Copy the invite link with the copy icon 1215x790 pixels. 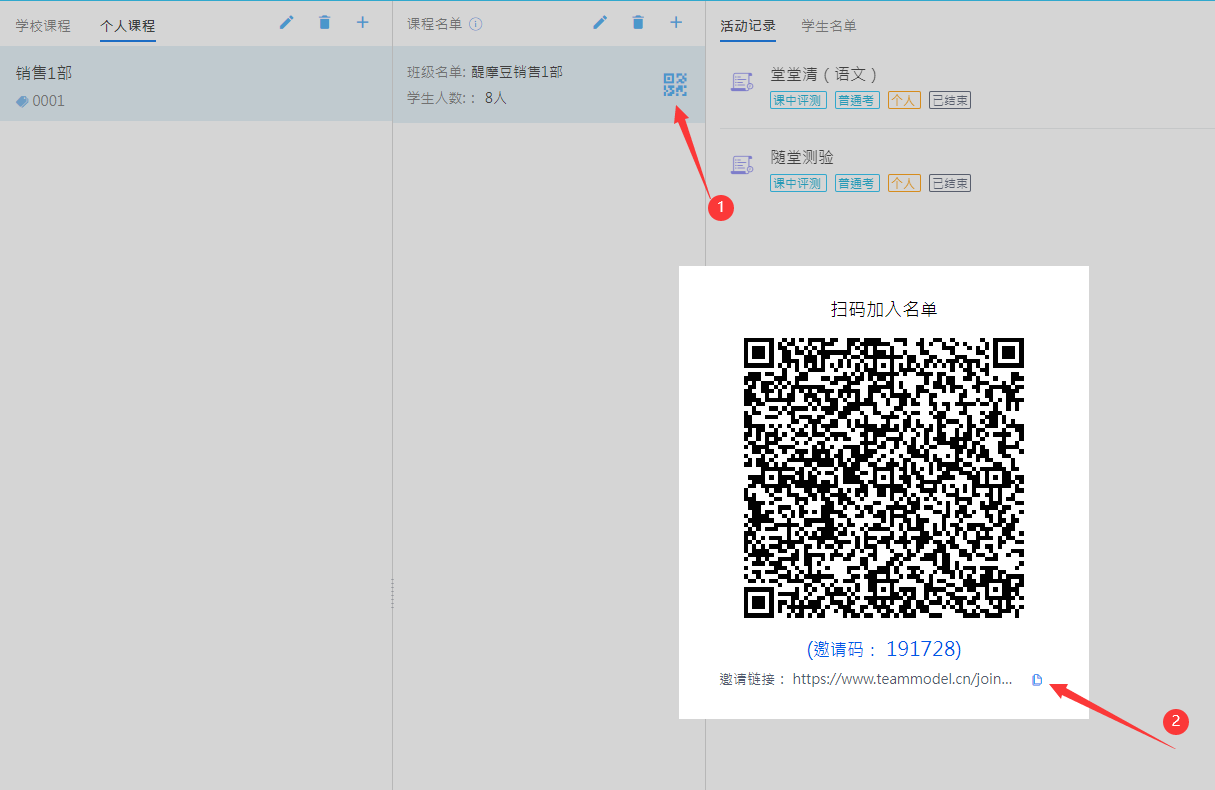tap(1037, 680)
